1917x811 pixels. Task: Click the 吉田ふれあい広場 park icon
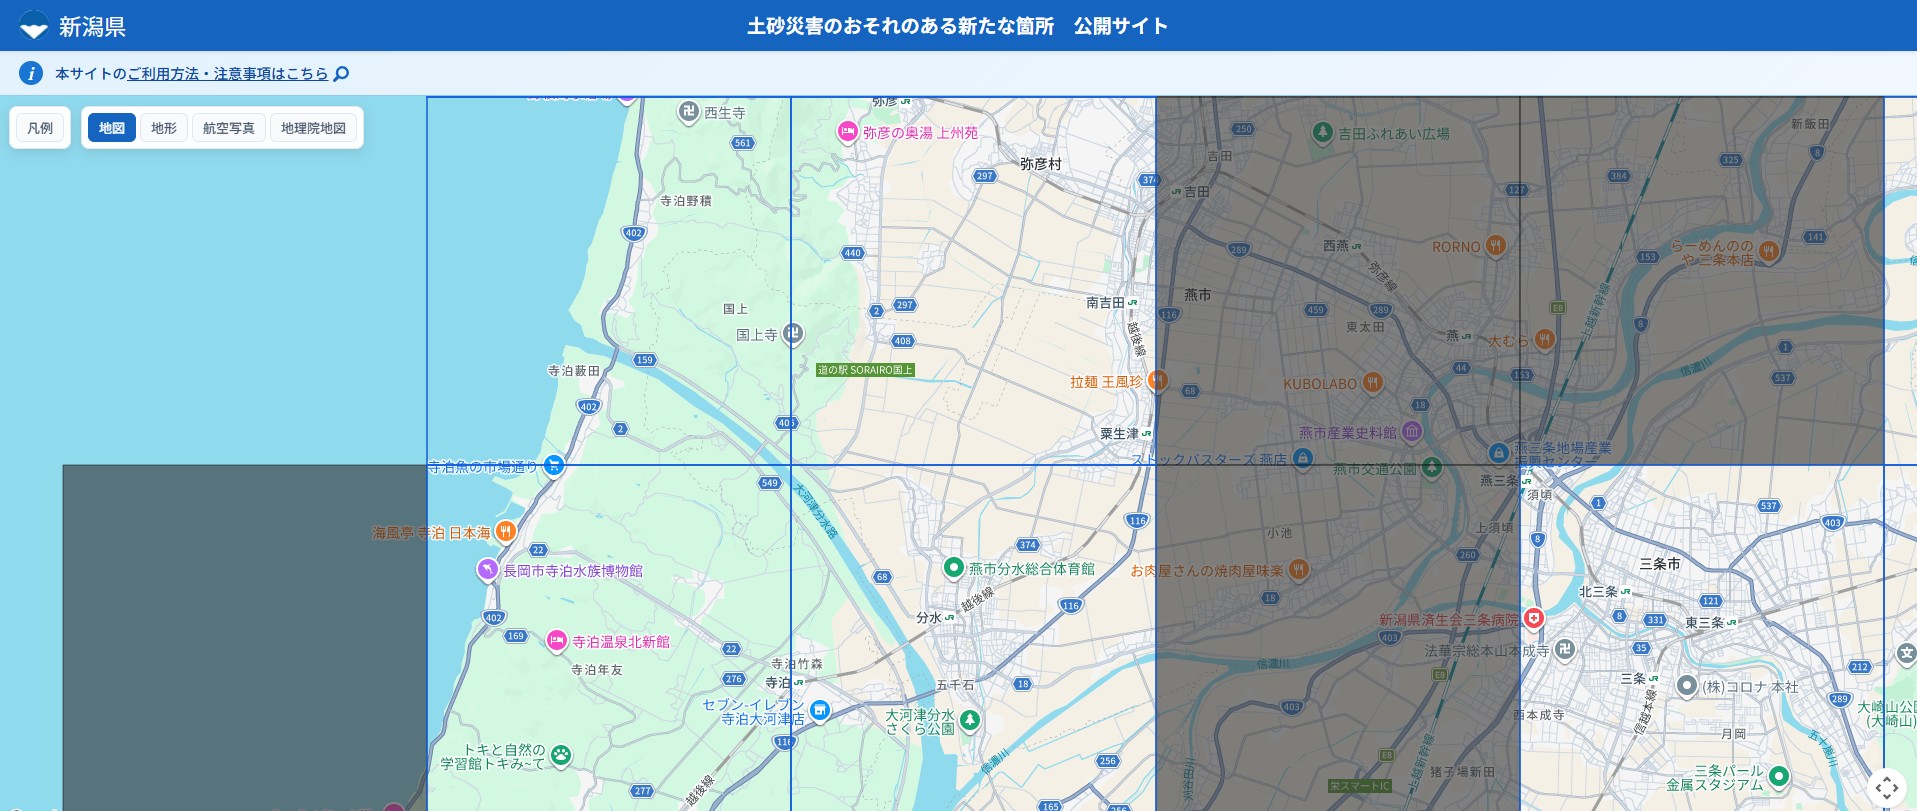pyautogui.click(x=1322, y=132)
